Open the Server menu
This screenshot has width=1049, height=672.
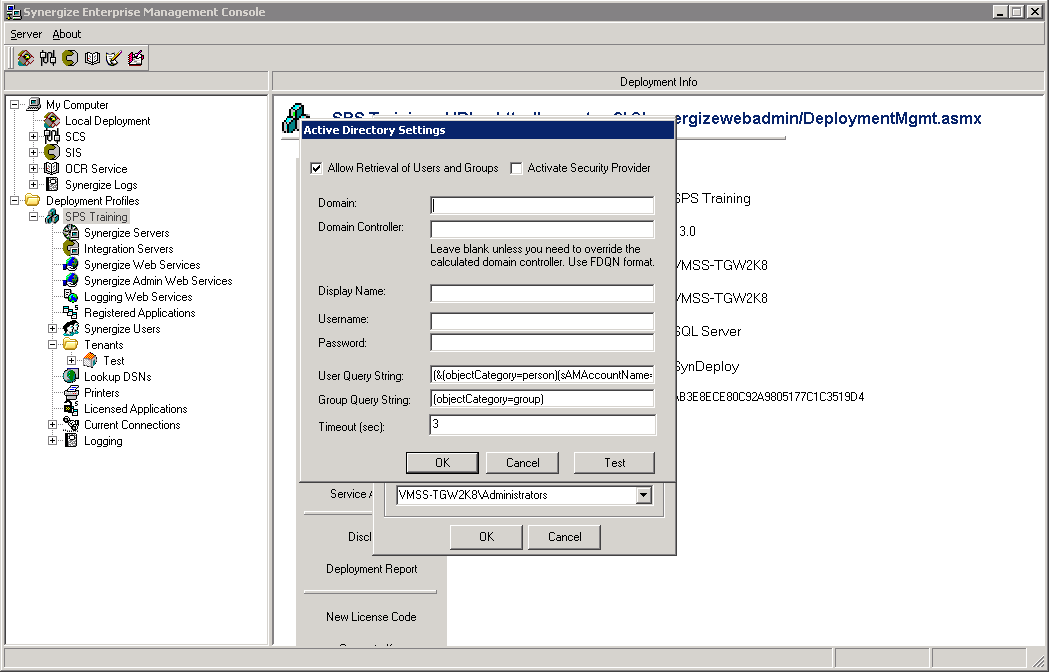pos(26,34)
